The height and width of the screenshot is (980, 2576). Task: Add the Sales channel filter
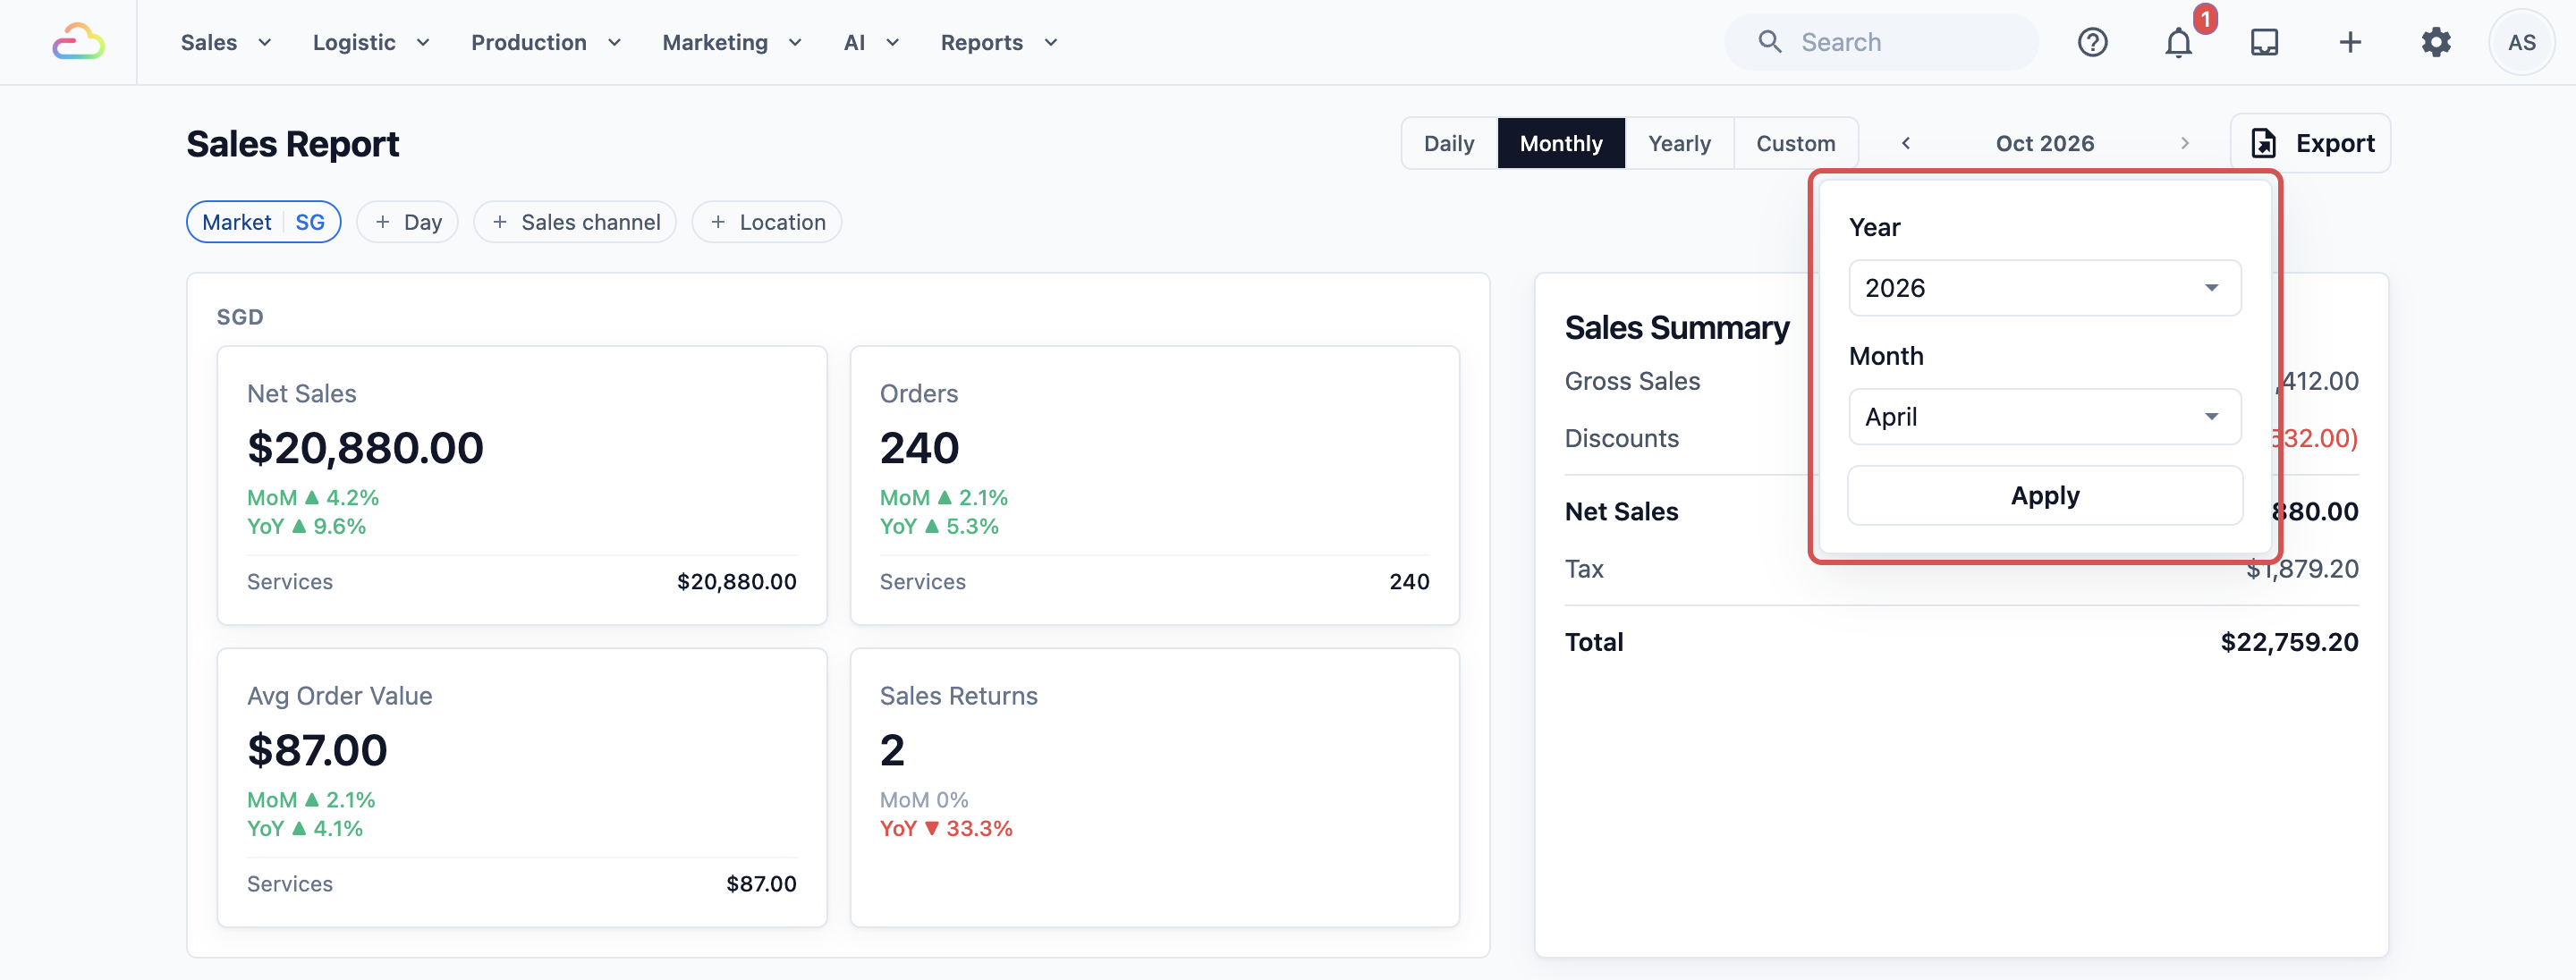pyautogui.click(x=575, y=222)
